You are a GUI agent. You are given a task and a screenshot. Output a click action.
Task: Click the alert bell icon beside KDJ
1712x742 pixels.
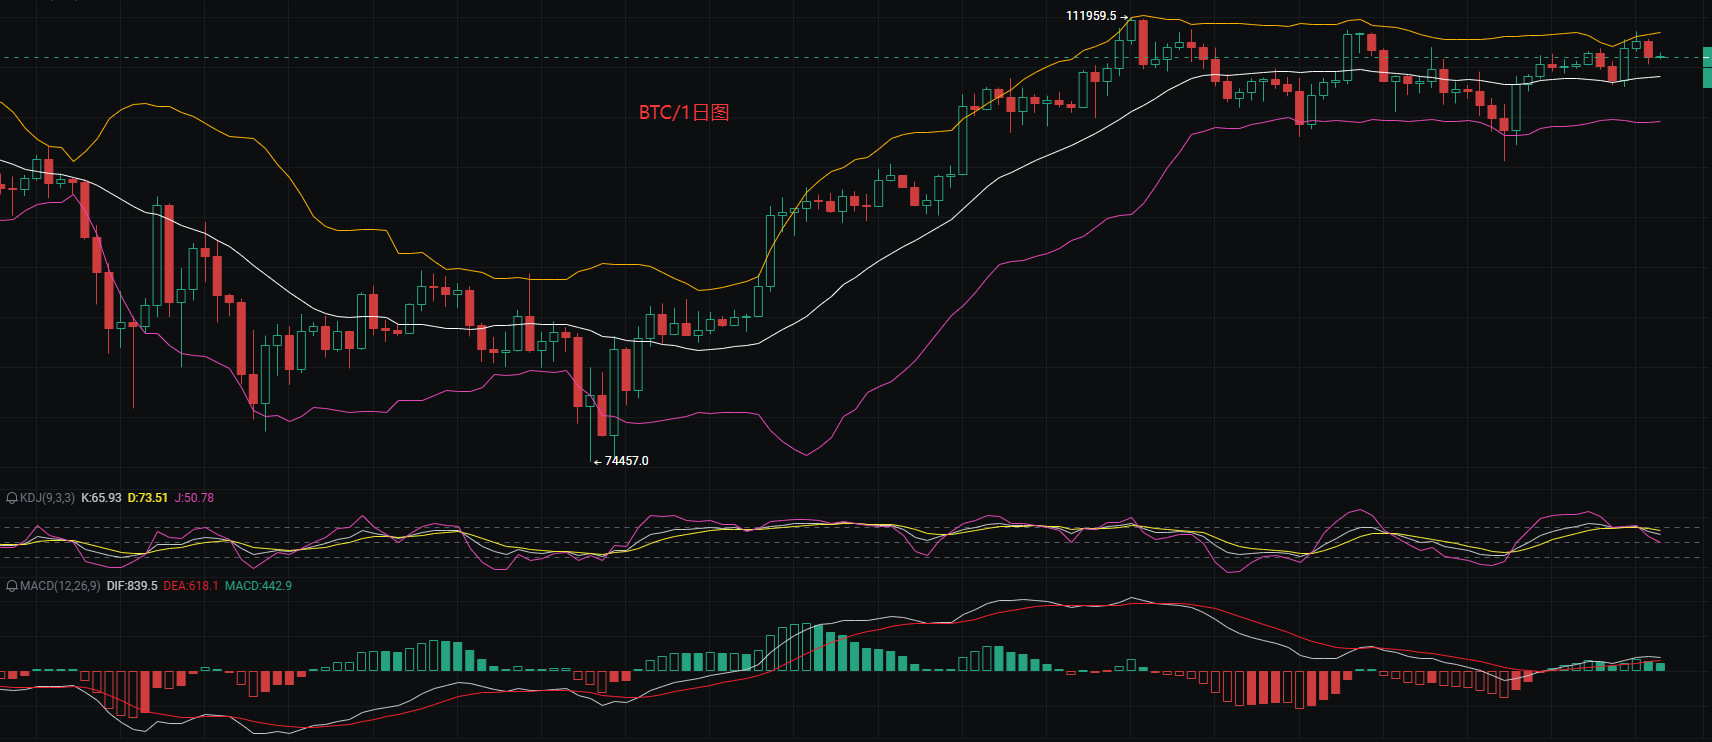tap(12, 498)
